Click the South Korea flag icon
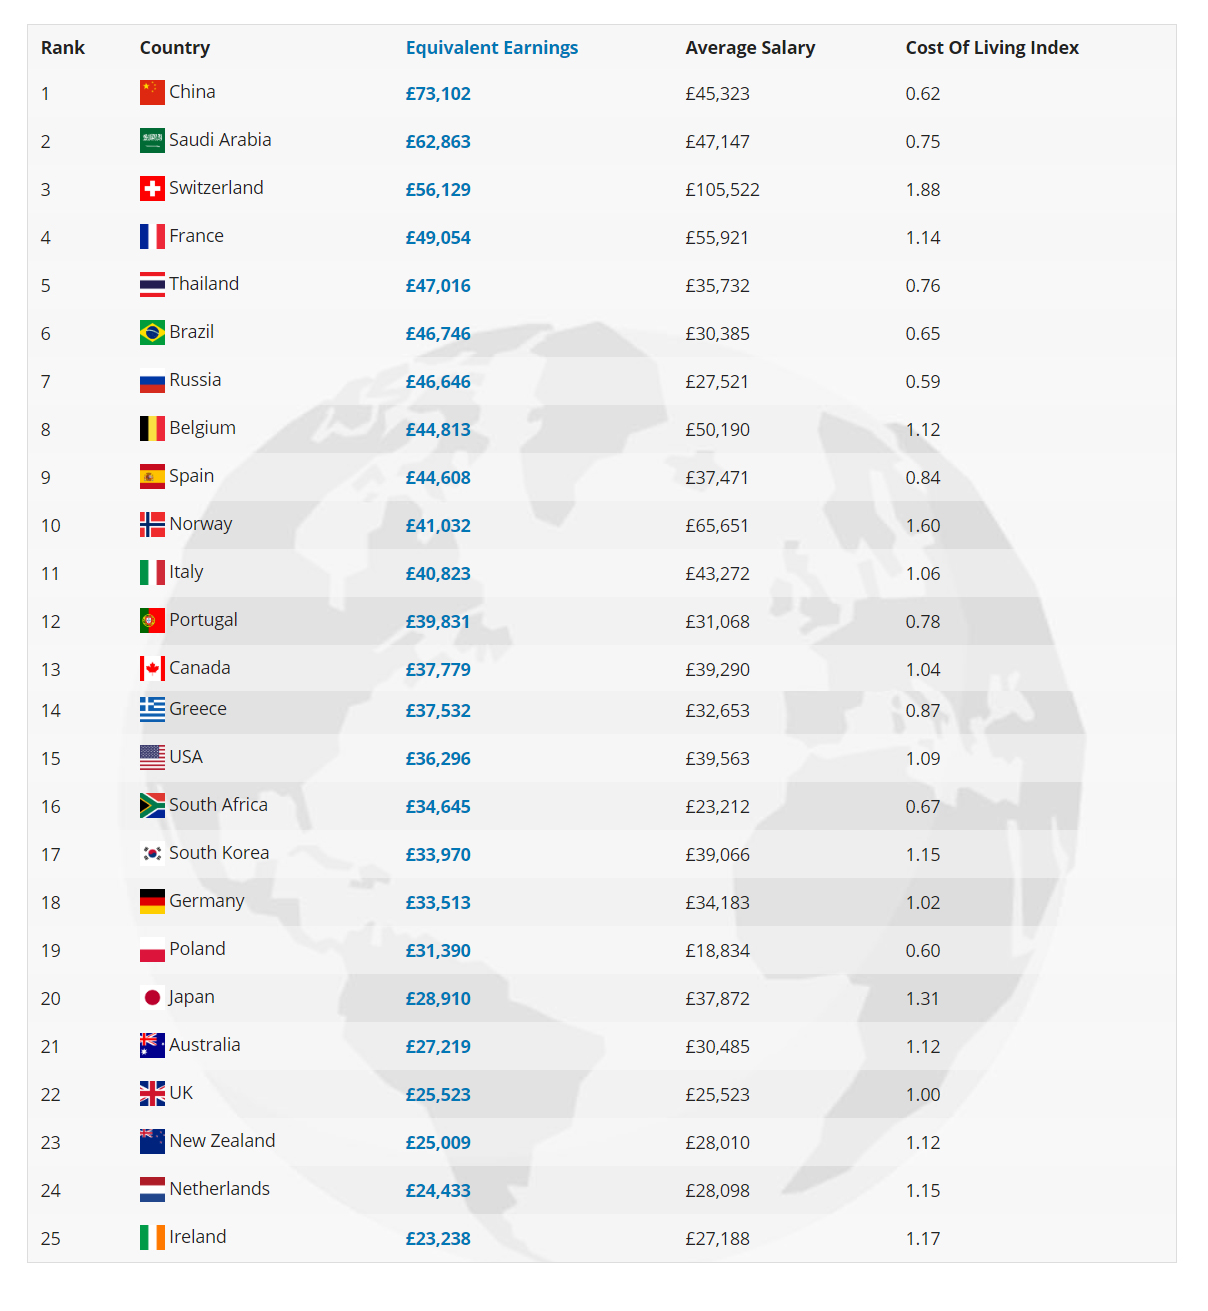The height and width of the screenshot is (1311, 1208). click(152, 854)
